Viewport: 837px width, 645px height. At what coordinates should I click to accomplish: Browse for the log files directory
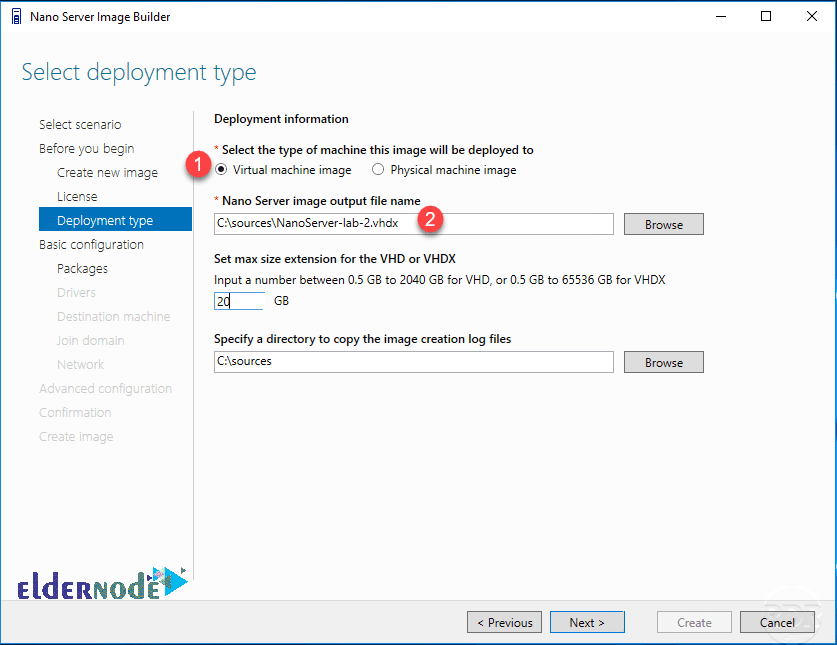pyautogui.click(x=664, y=362)
